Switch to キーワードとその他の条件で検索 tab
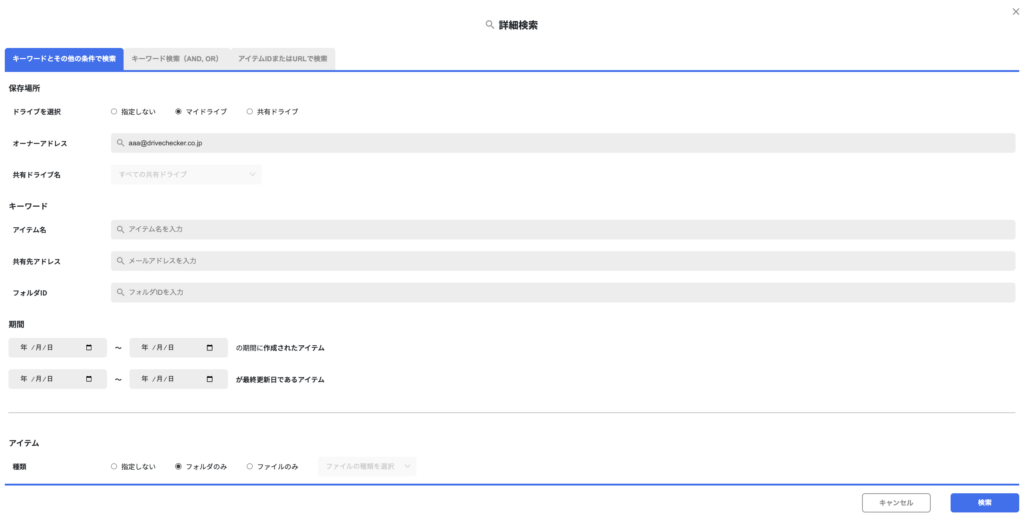Screen dimensions: 1024x532 pyautogui.click(x=64, y=59)
